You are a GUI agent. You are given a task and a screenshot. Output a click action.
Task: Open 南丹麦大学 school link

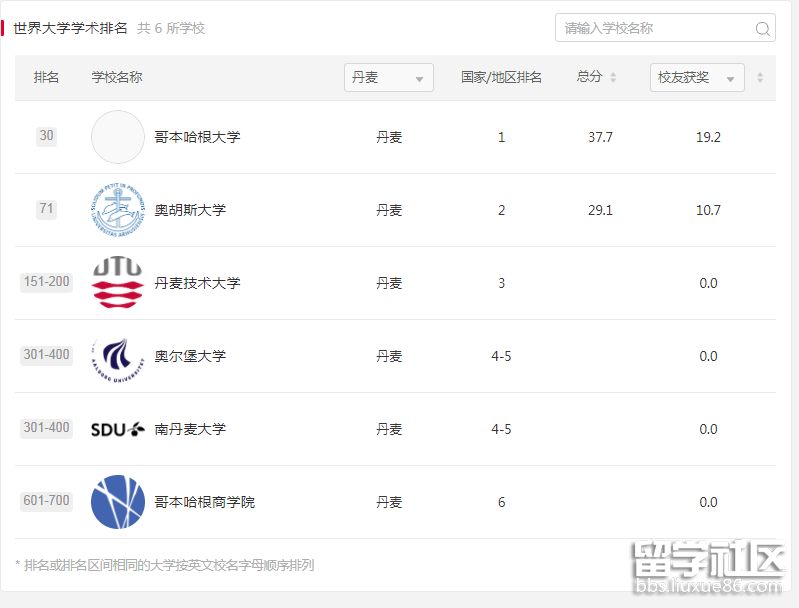coord(190,429)
